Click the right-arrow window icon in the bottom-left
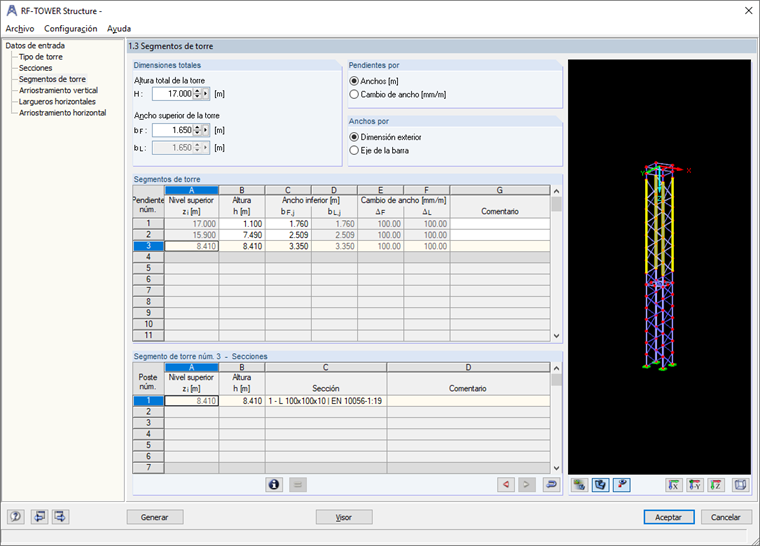Image resolution: width=760 pixels, height=546 pixels. point(61,517)
